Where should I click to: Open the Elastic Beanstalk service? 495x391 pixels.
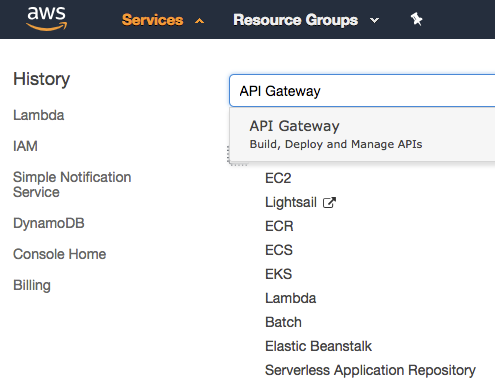click(x=318, y=346)
